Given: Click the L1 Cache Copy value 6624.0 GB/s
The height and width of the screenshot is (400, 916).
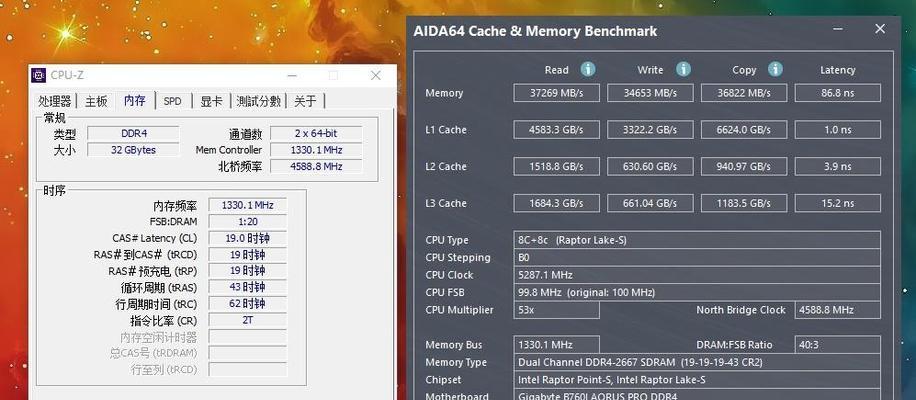Looking at the screenshot, I should (x=744, y=130).
